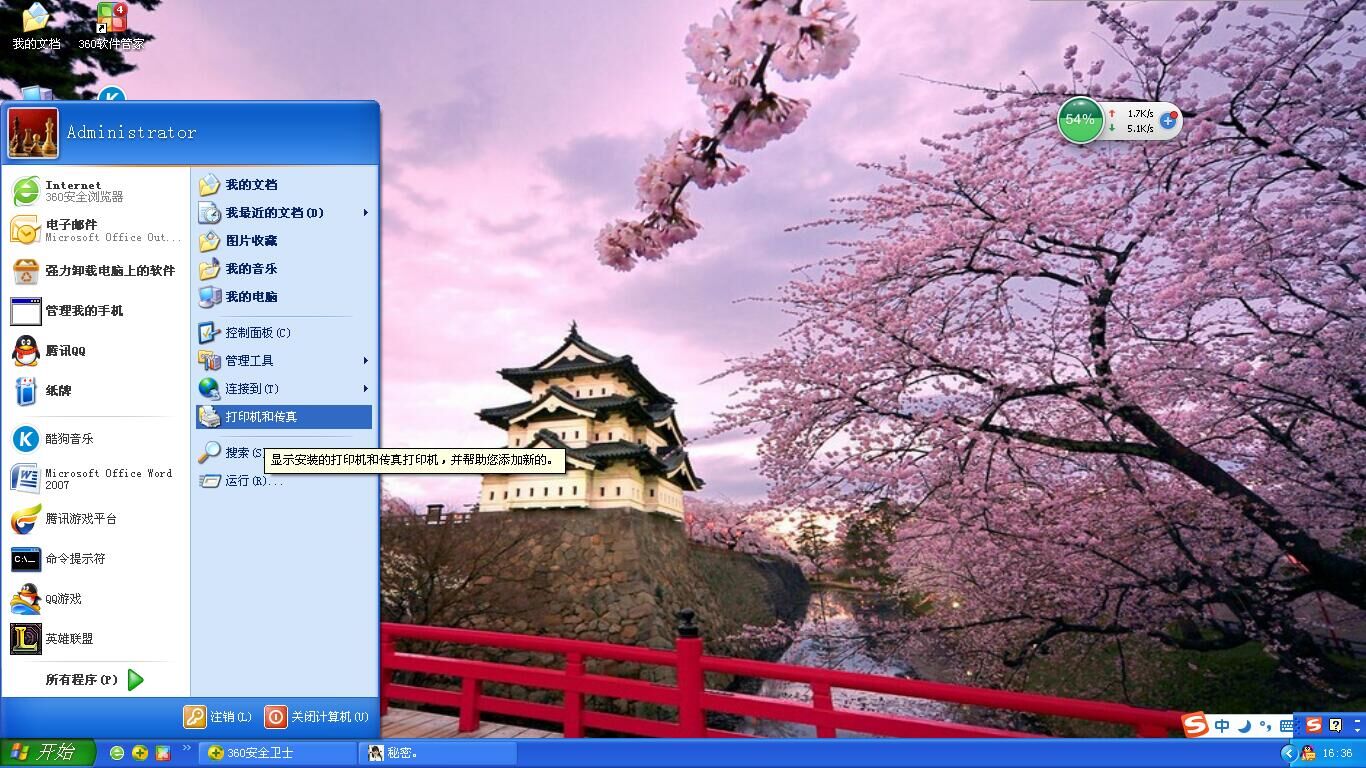Open 搜索 from the start menu

(231, 453)
